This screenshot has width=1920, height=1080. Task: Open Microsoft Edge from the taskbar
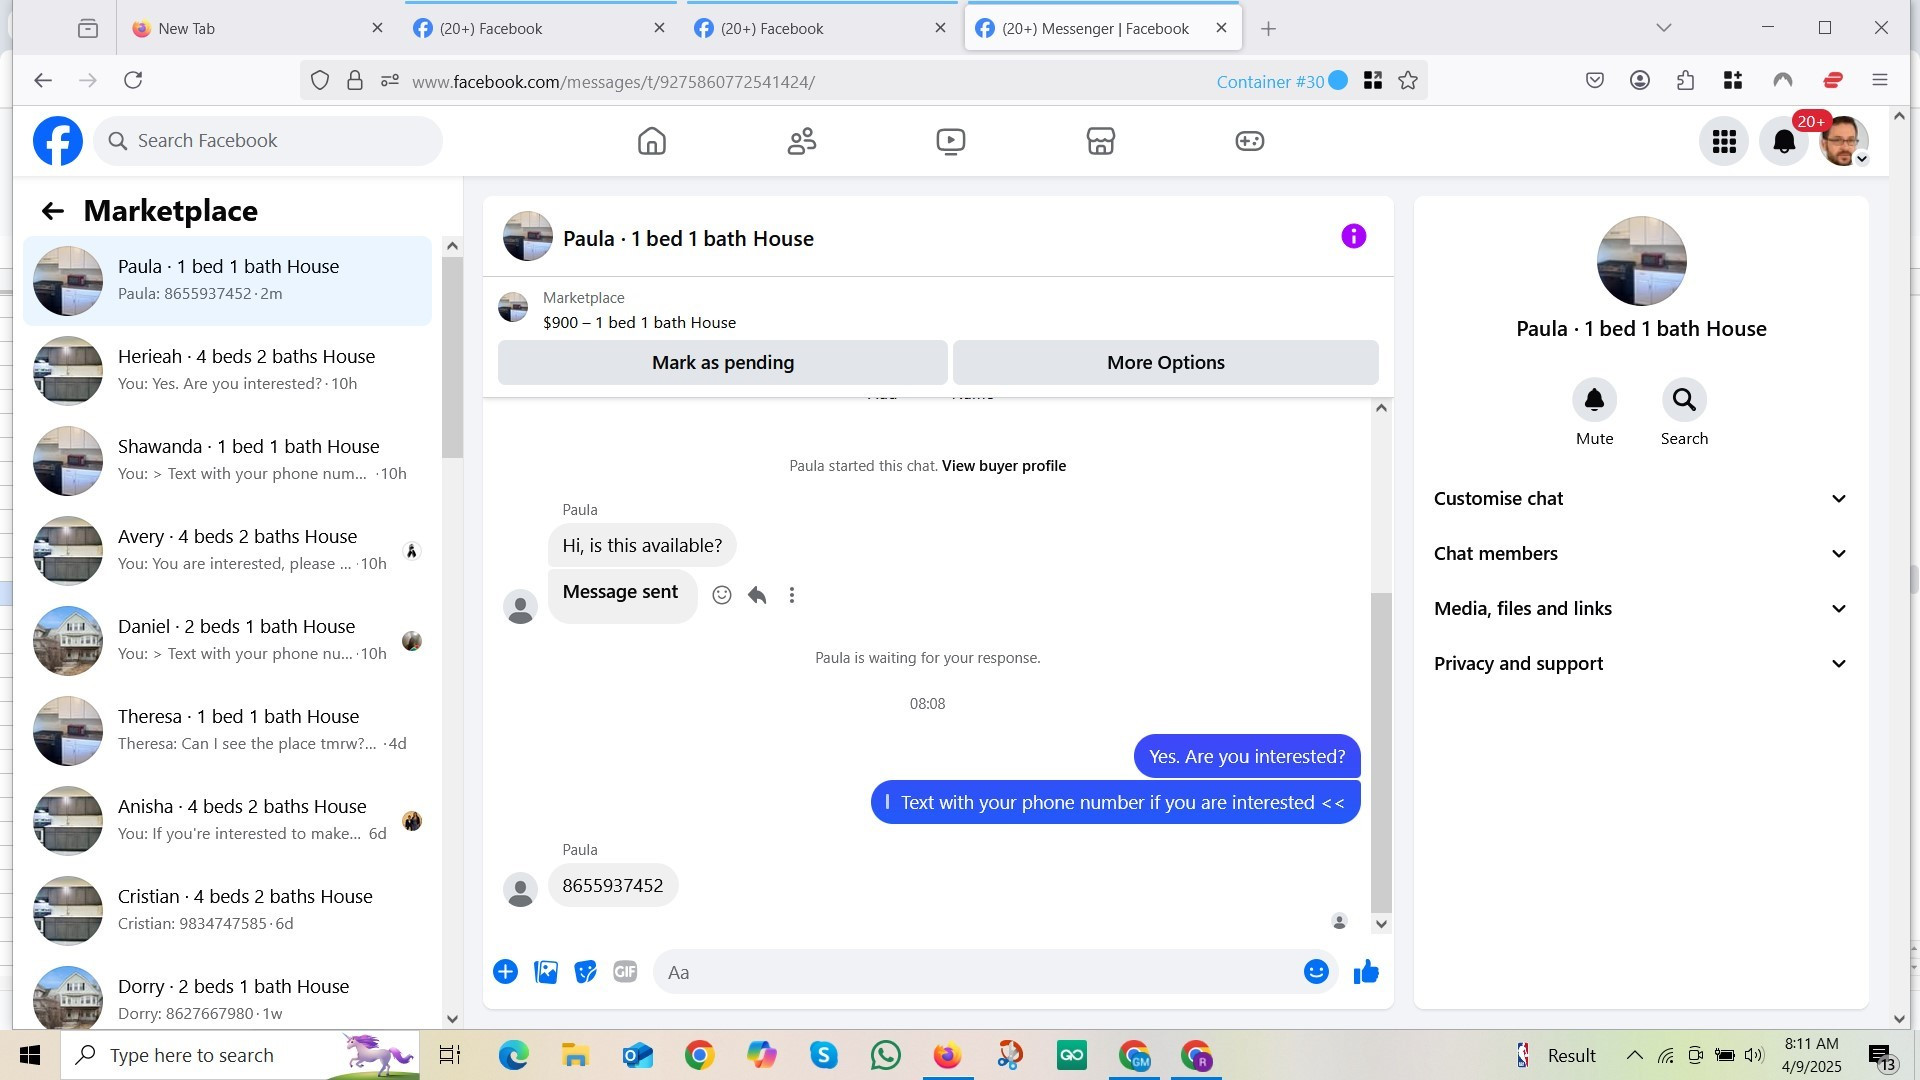(513, 1055)
